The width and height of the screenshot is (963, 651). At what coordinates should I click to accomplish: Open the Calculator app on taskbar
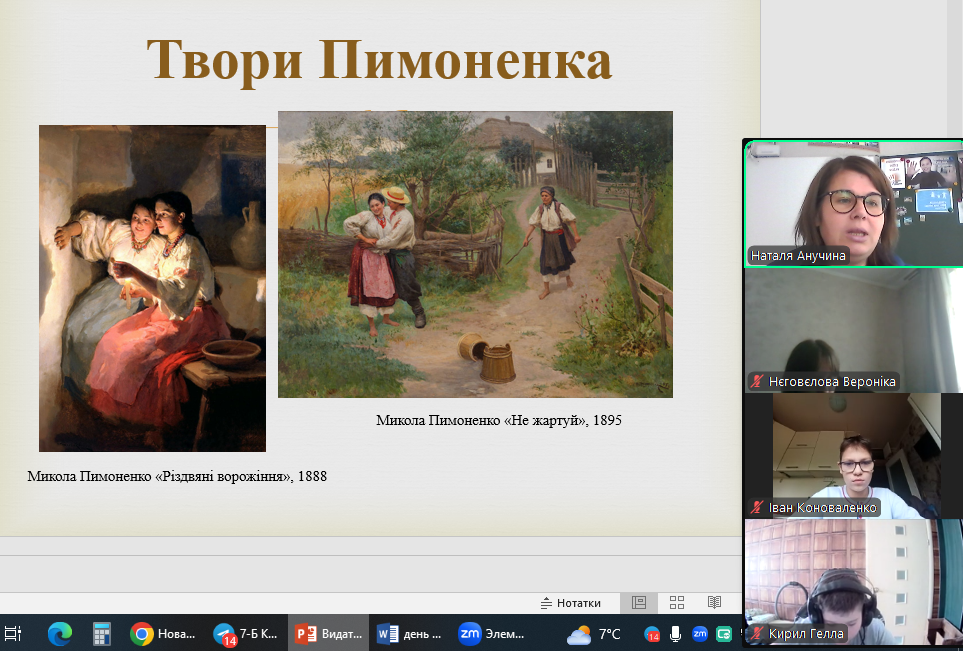pyautogui.click(x=101, y=633)
